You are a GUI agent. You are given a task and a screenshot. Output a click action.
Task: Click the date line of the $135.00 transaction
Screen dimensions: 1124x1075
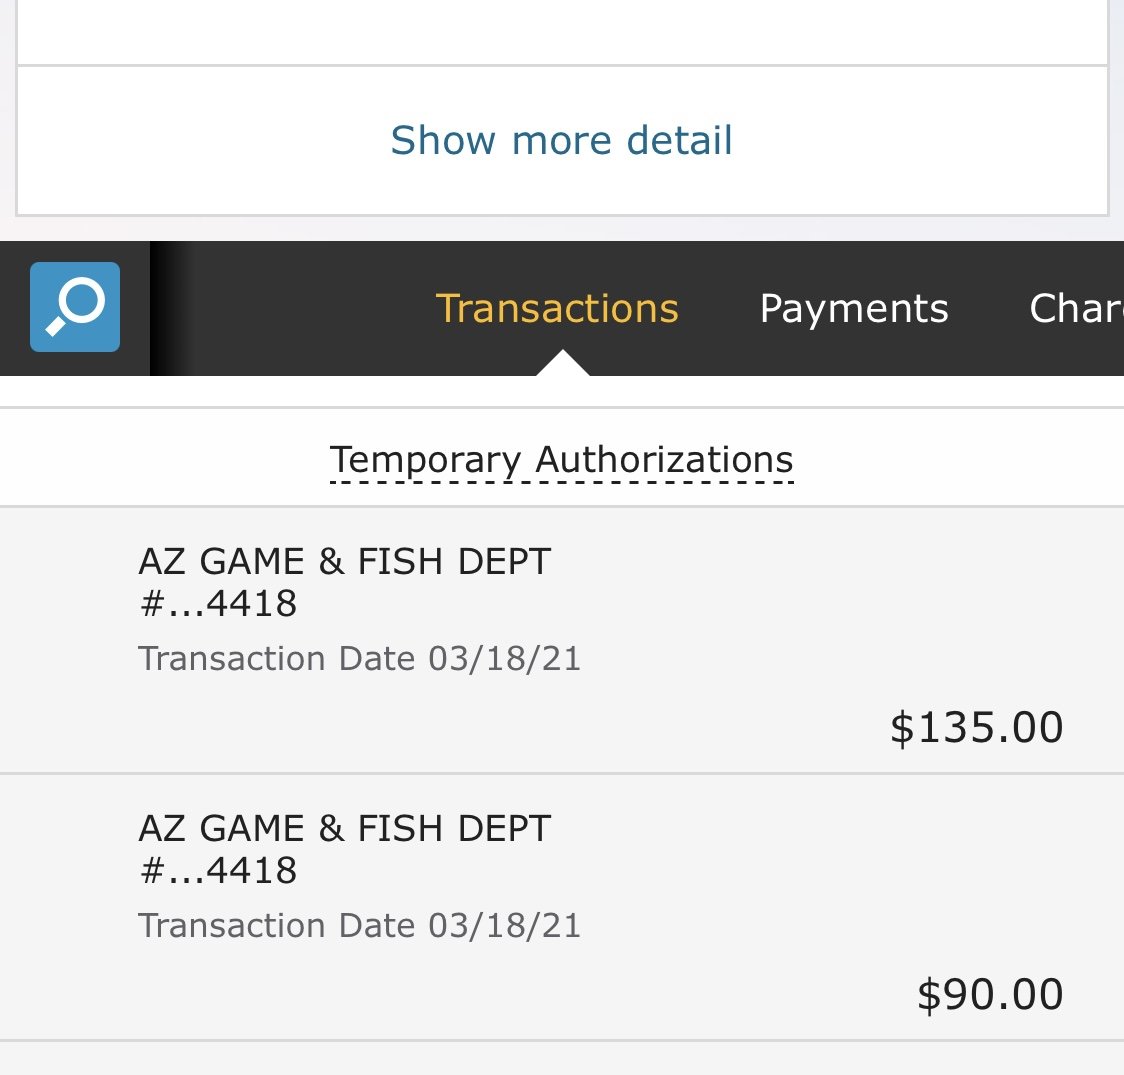pos(359,659)
